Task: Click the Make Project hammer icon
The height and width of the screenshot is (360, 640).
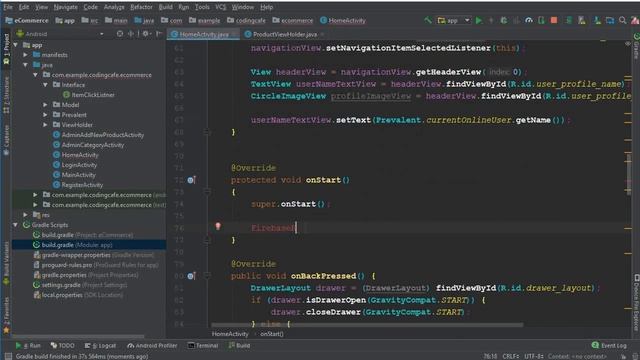Action: click(x=427, y=20)
